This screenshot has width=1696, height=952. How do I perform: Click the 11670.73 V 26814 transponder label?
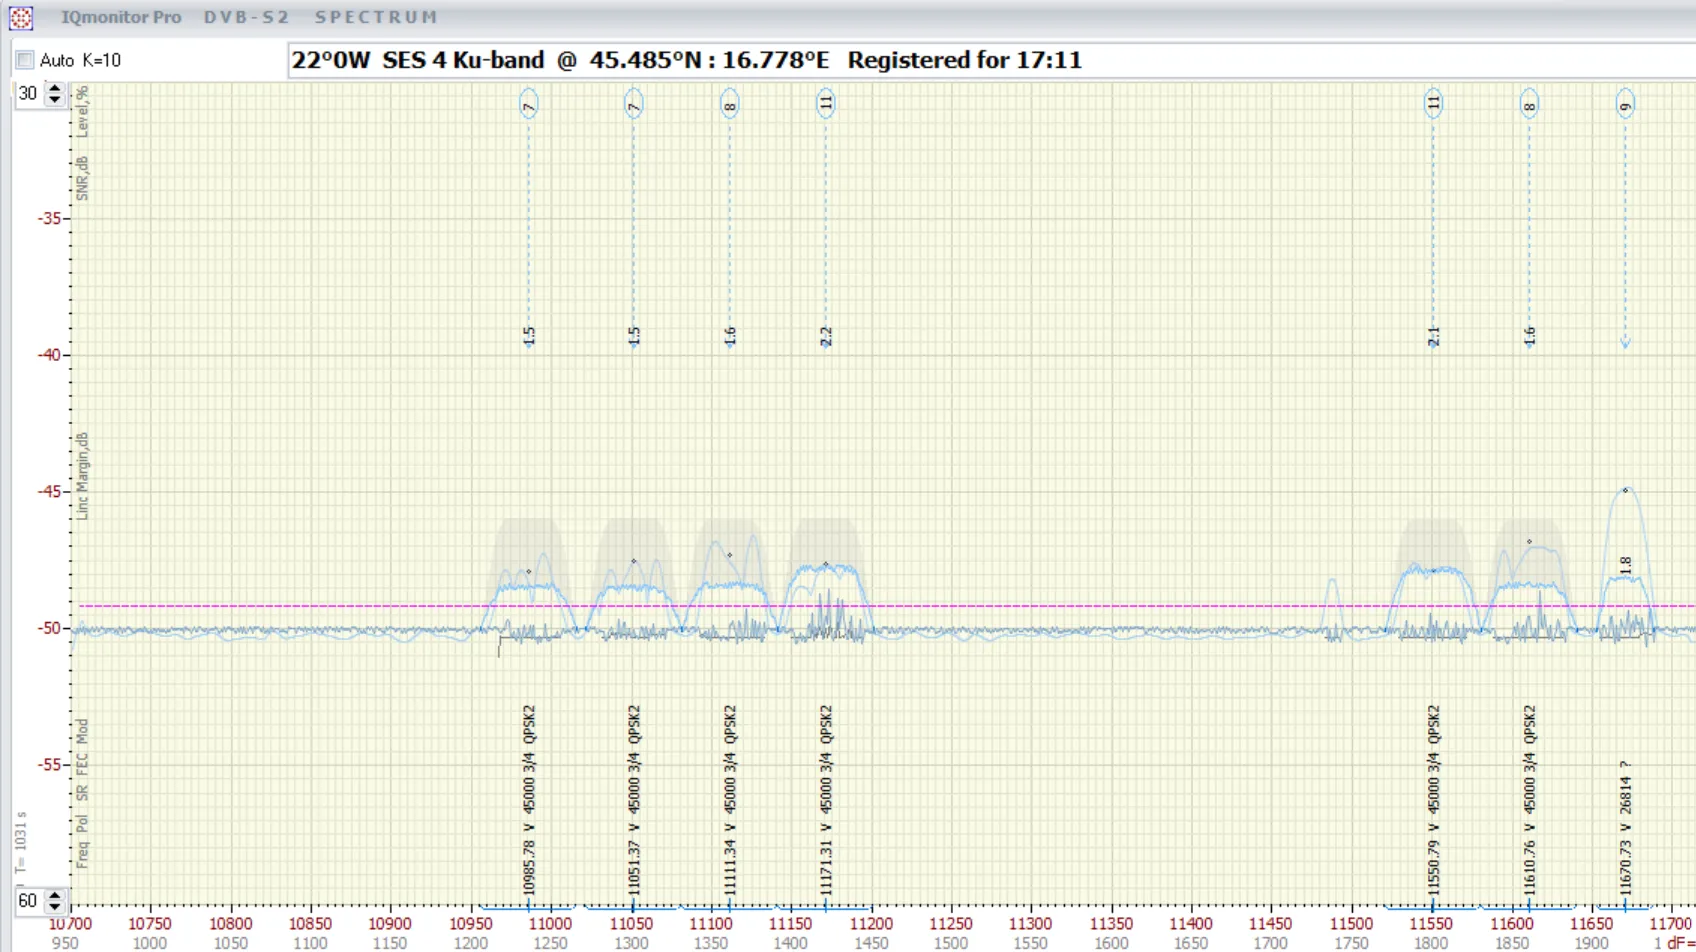(x=1625, y=828)
